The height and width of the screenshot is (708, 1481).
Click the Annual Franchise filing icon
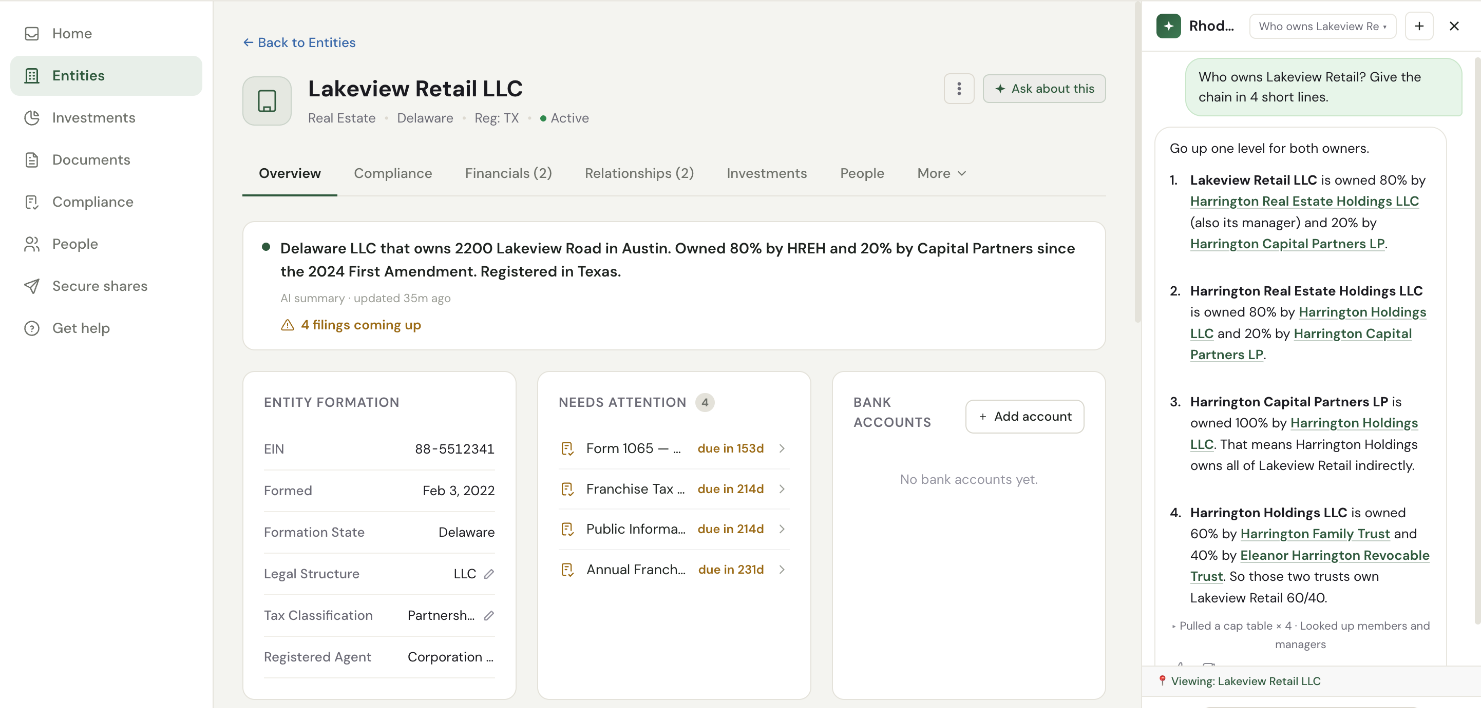coord(567,569)
